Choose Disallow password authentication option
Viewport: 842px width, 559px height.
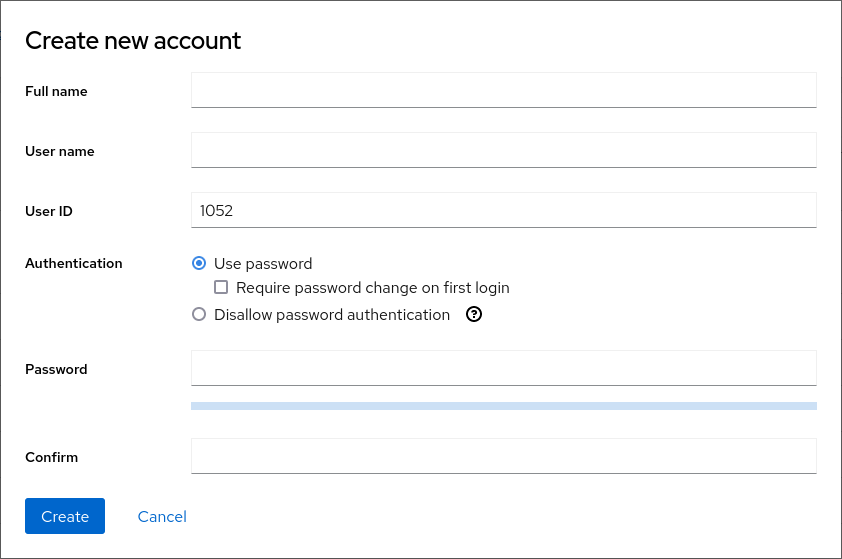198,314
